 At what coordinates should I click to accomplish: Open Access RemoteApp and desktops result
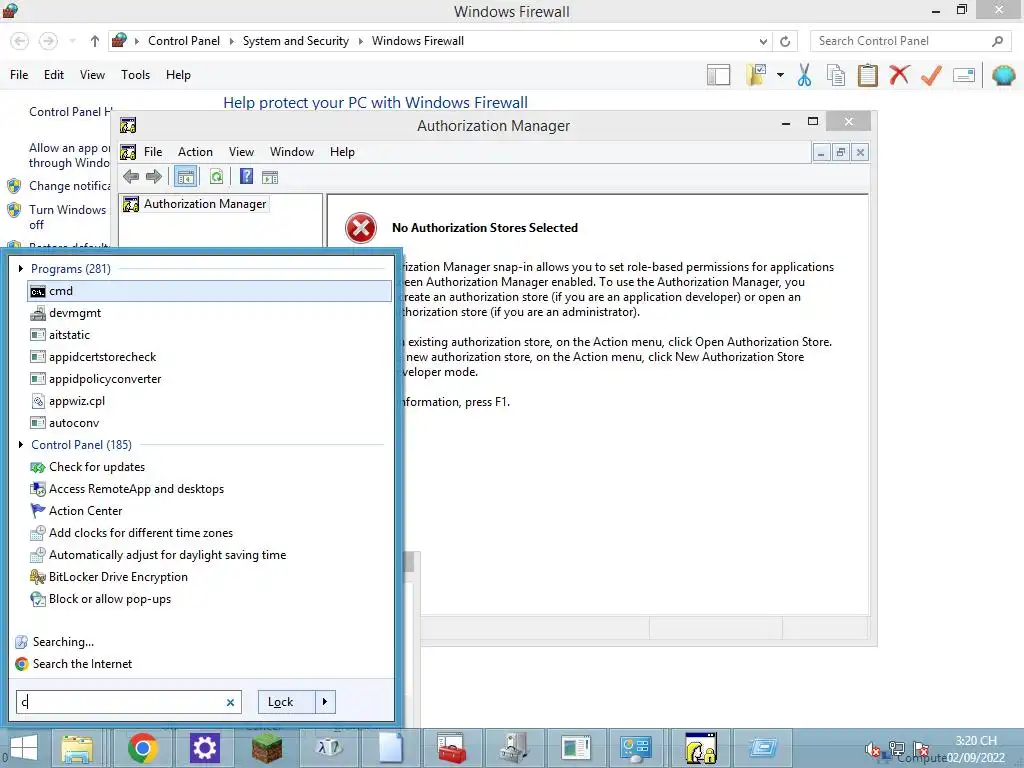pyautogui.click(x=210, y=489)
